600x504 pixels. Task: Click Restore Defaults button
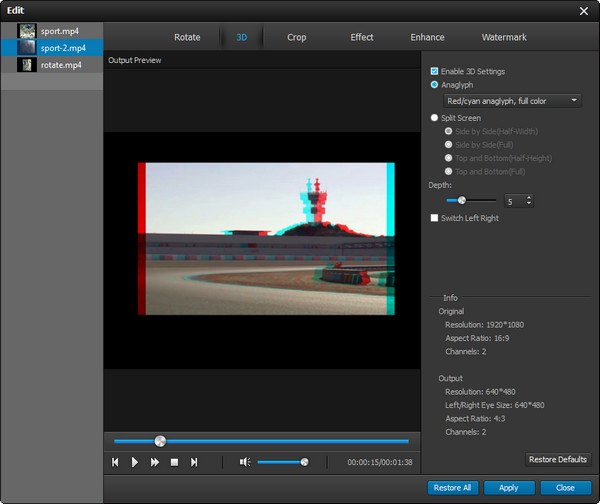(x=558, y=459)
